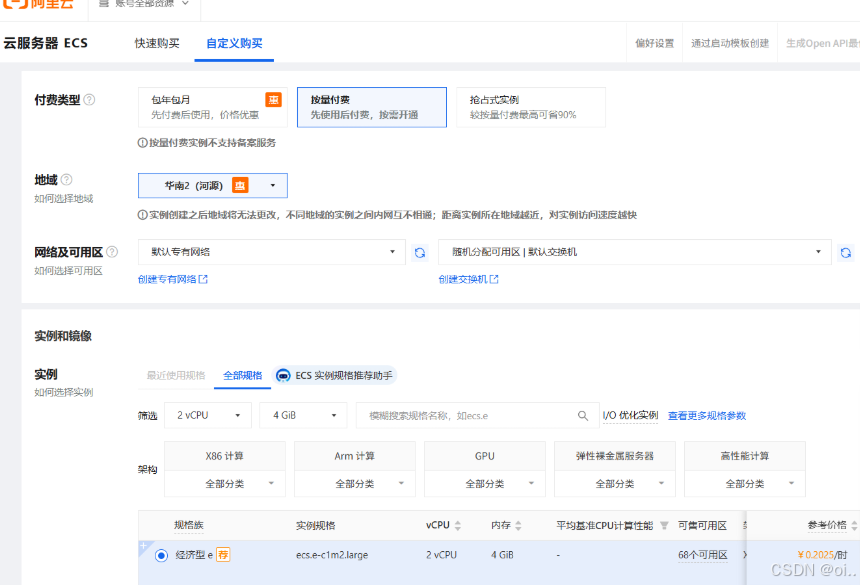The image size is (860, 585).
Task: Click 生成Open API button
Action: pos(822,43)
